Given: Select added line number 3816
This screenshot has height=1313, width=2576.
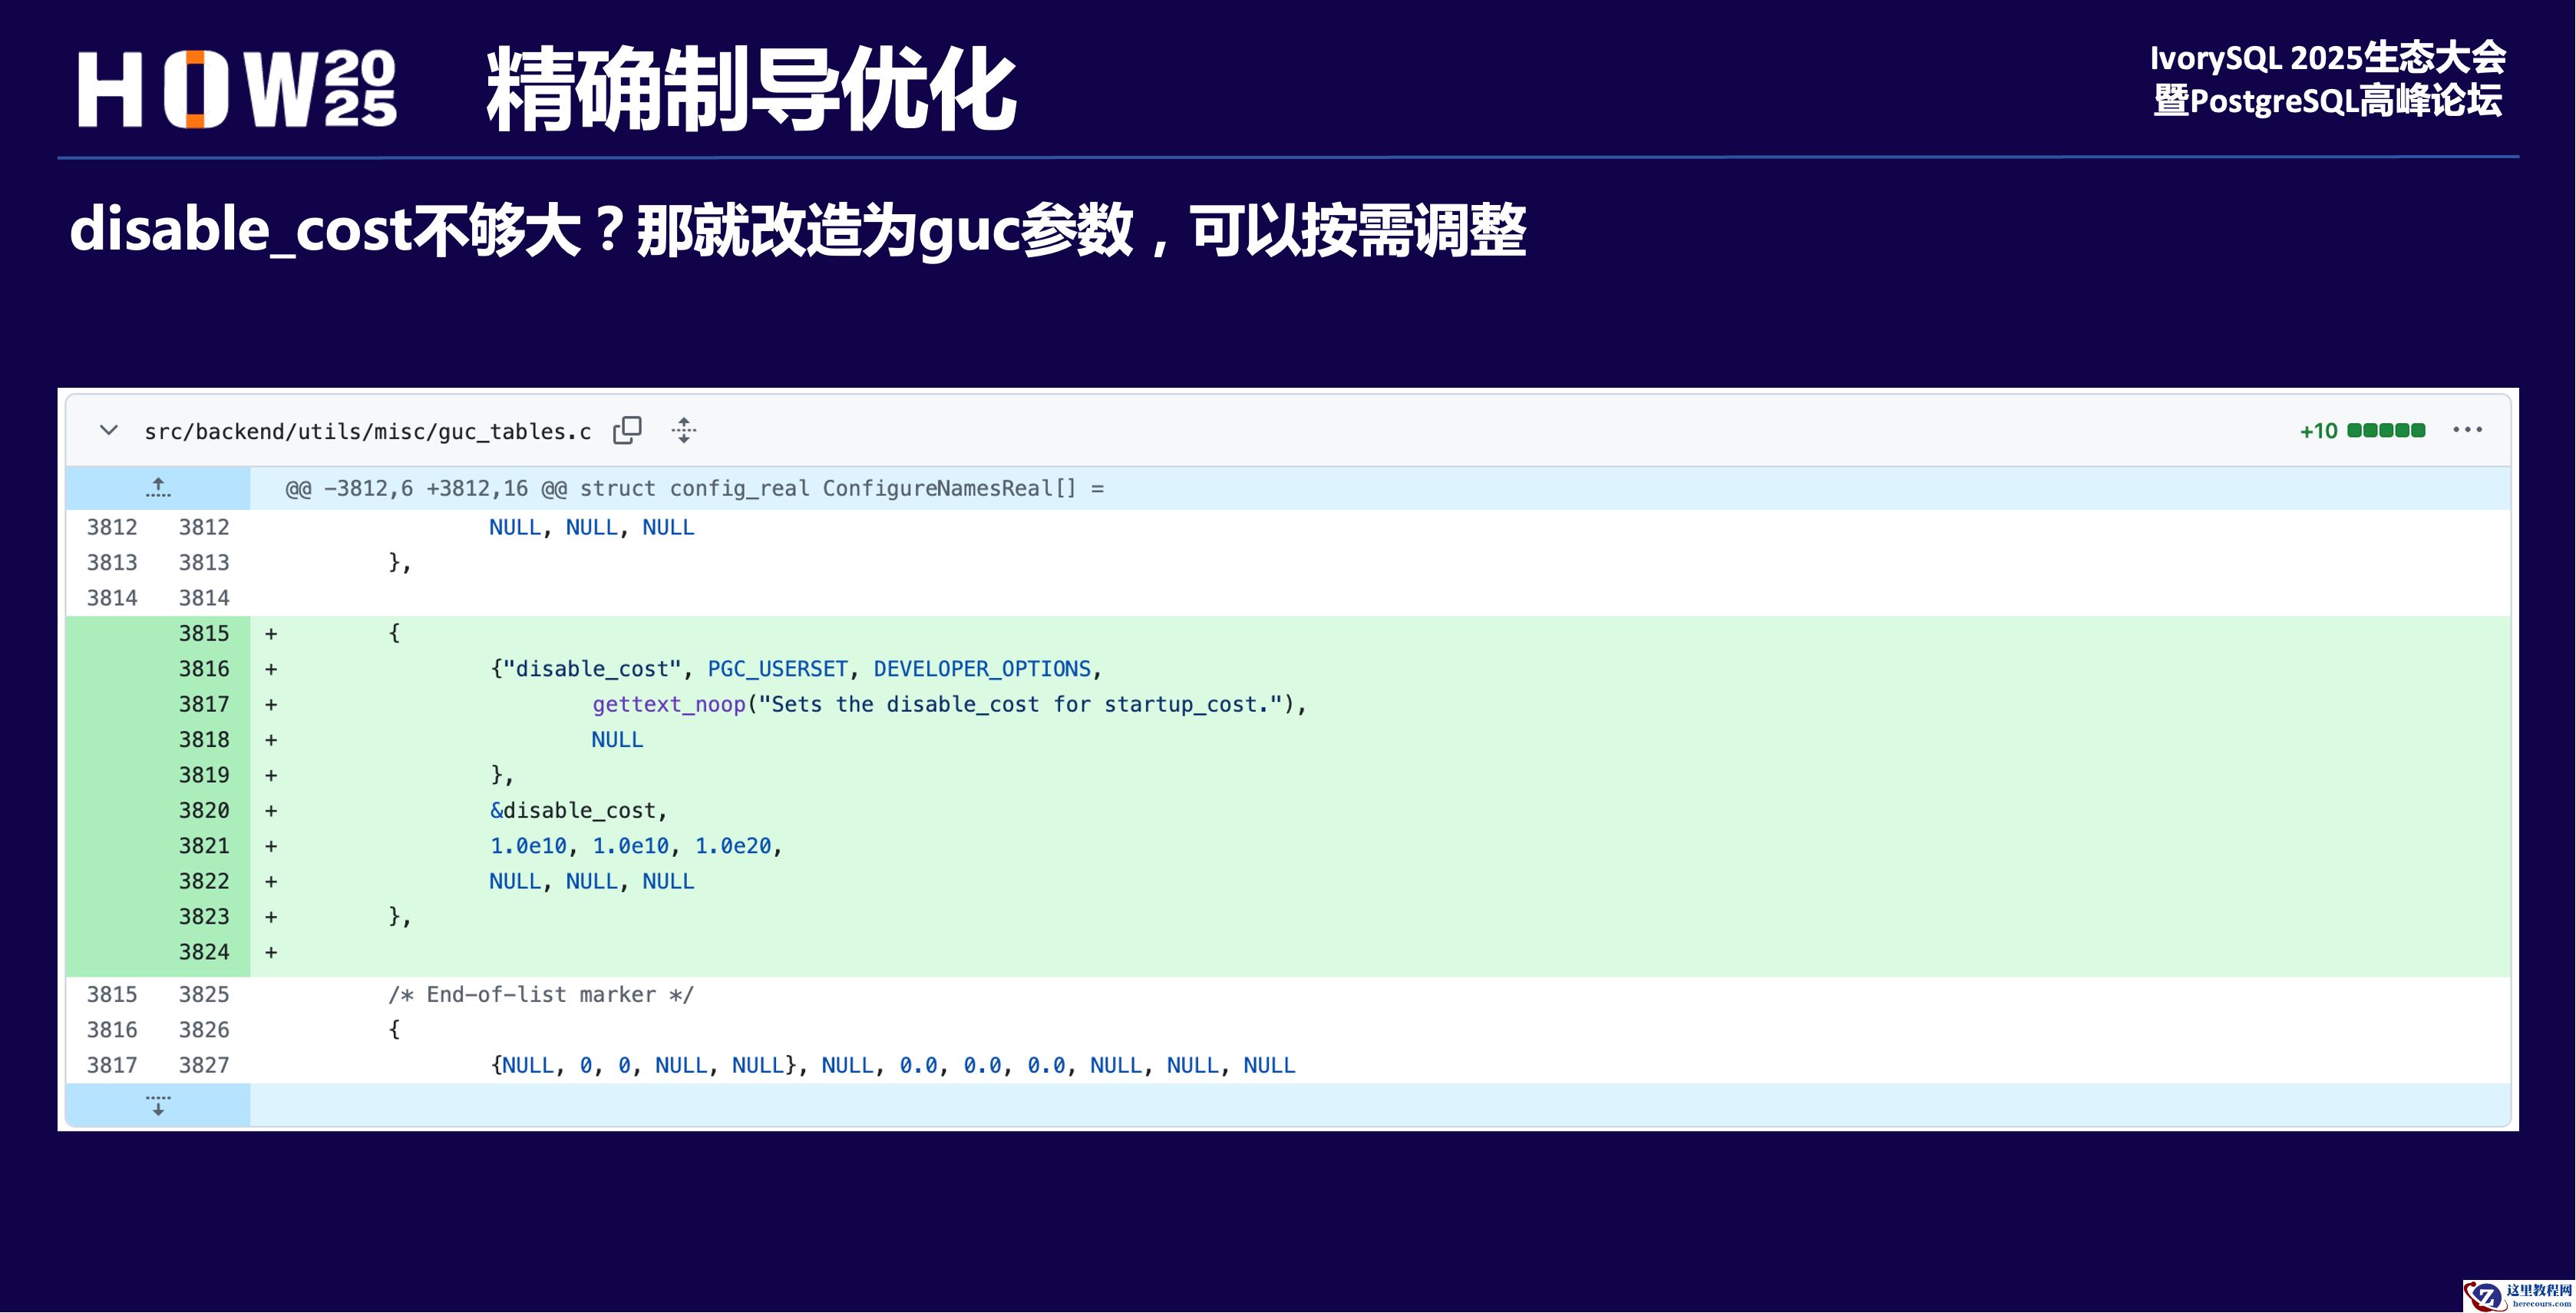Looking at the screenshot, I should [204, 669].
